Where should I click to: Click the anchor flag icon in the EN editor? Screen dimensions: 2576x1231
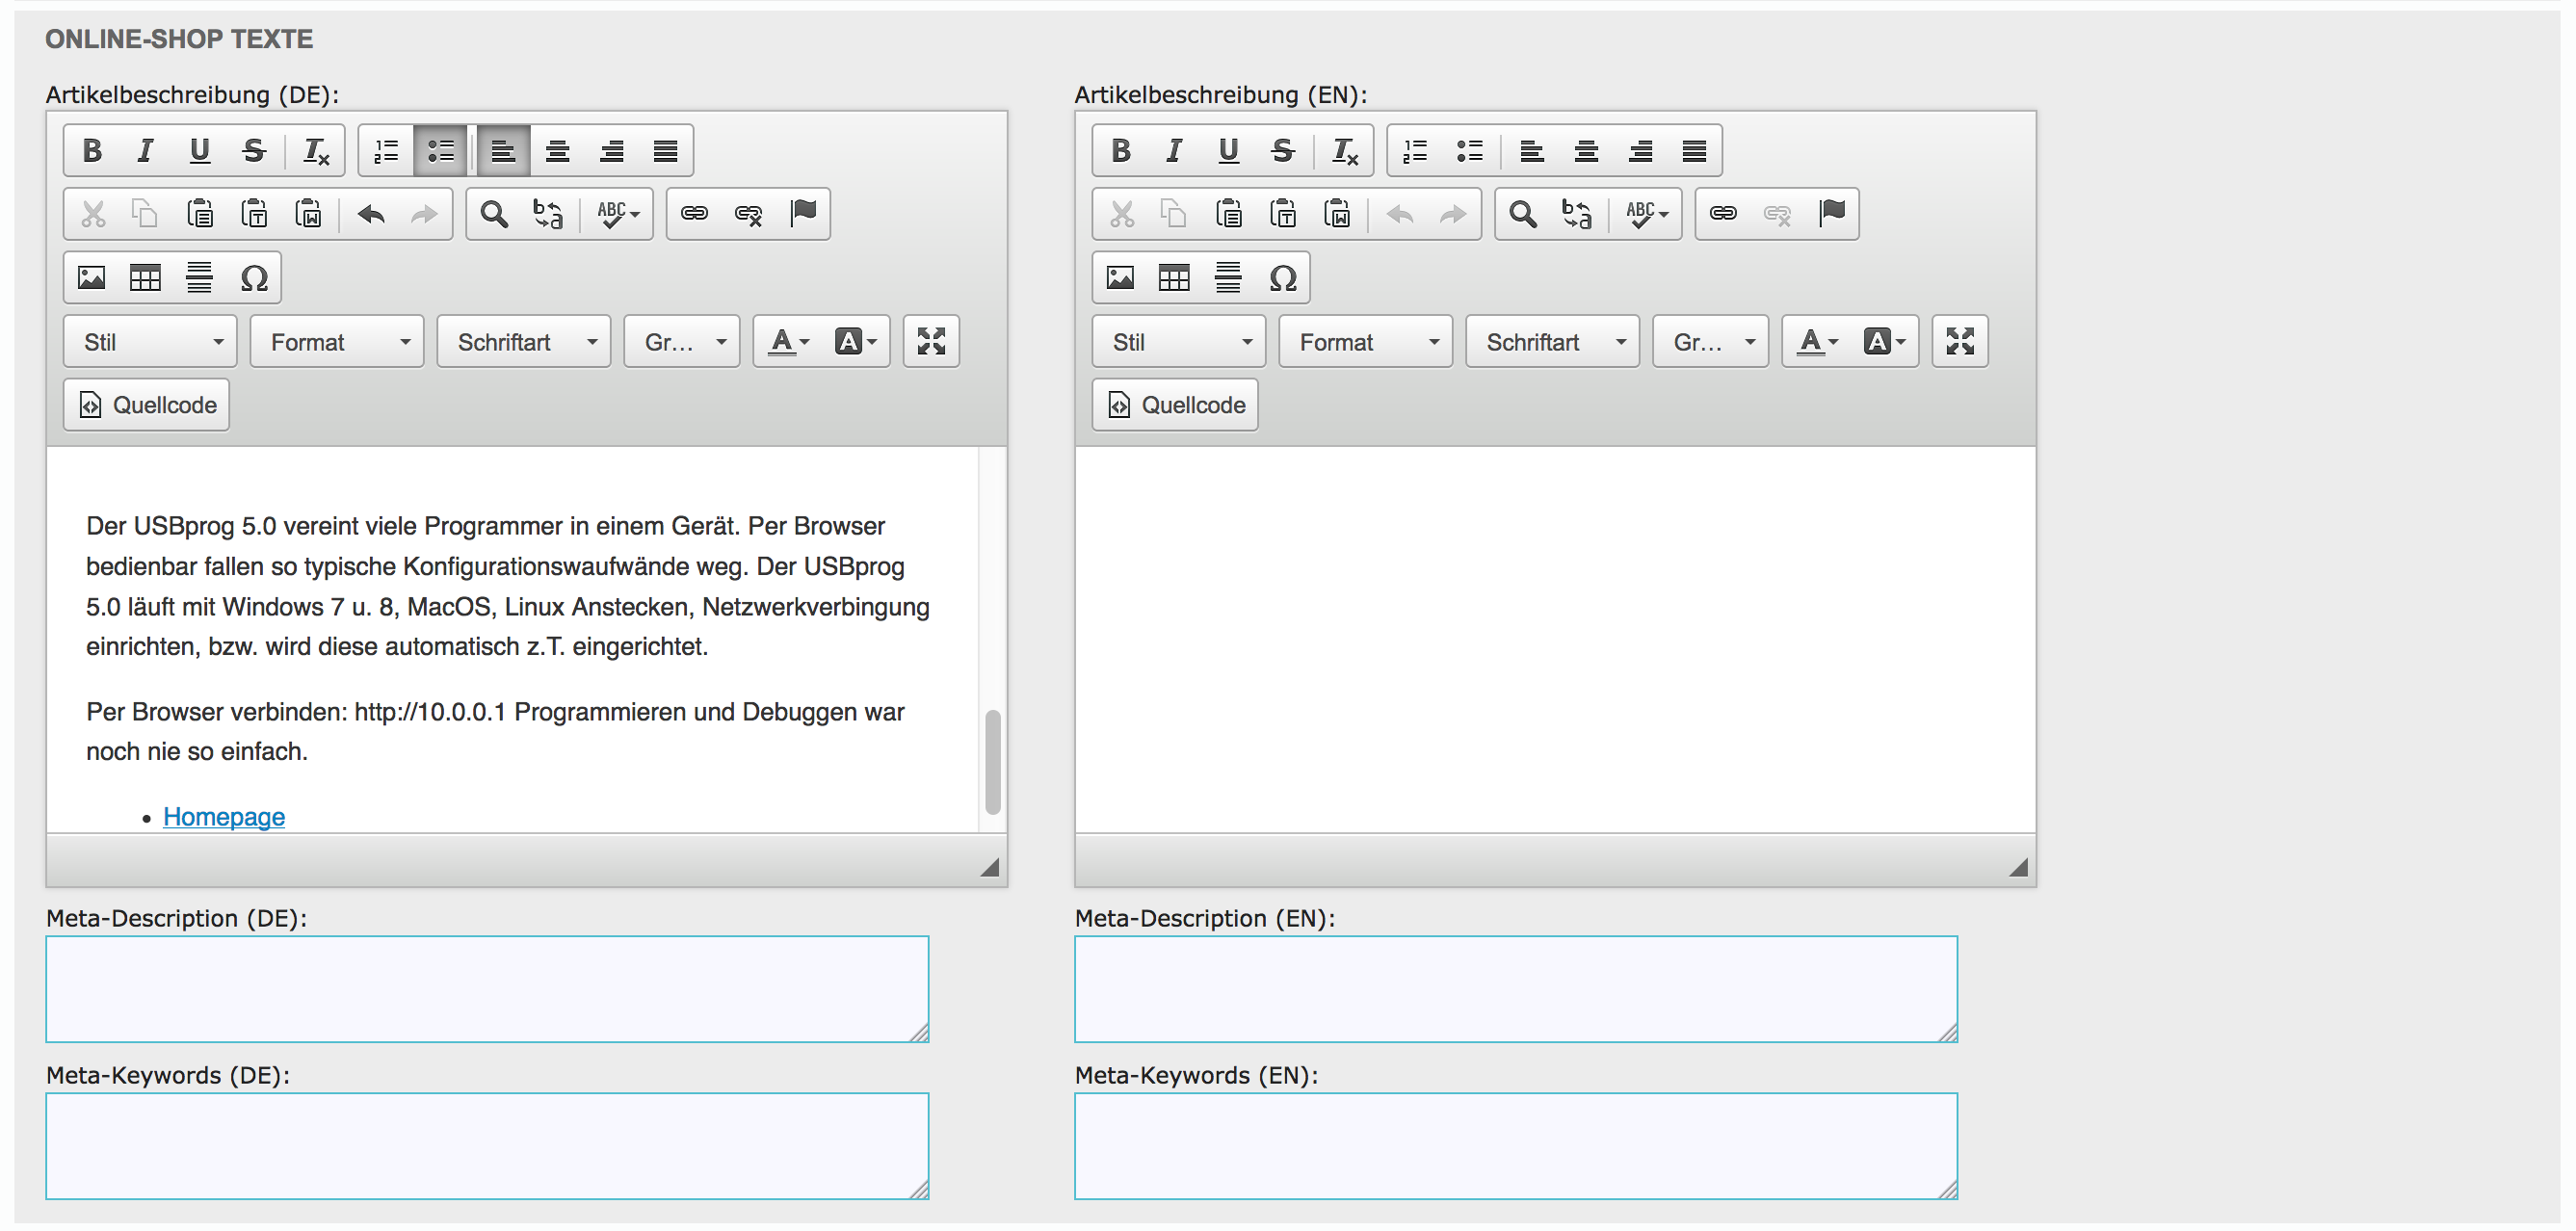click(1832, 214)
